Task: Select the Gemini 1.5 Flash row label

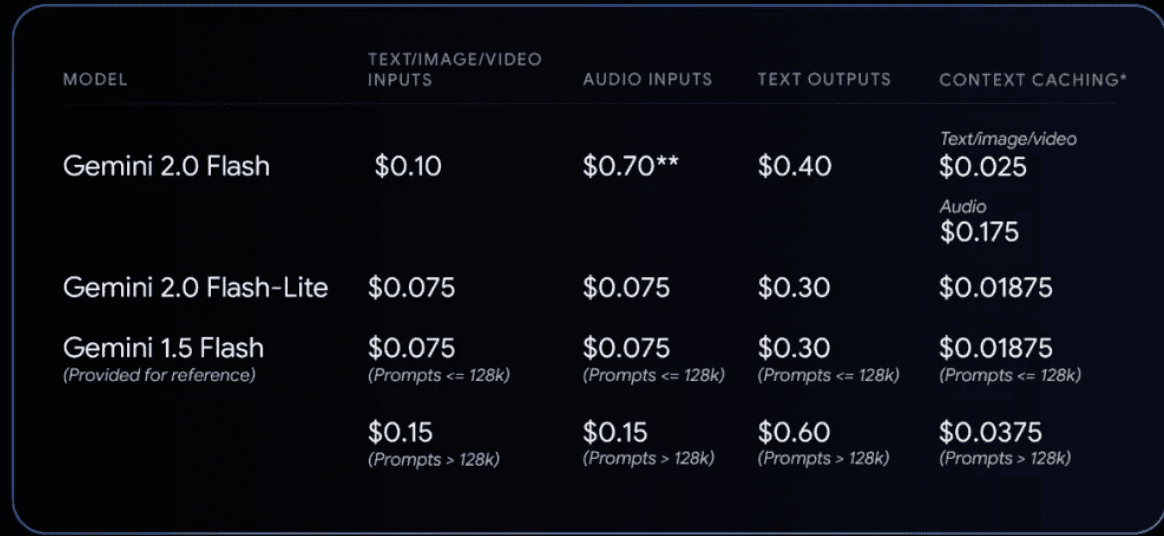Action: click(x=163, y=347)
